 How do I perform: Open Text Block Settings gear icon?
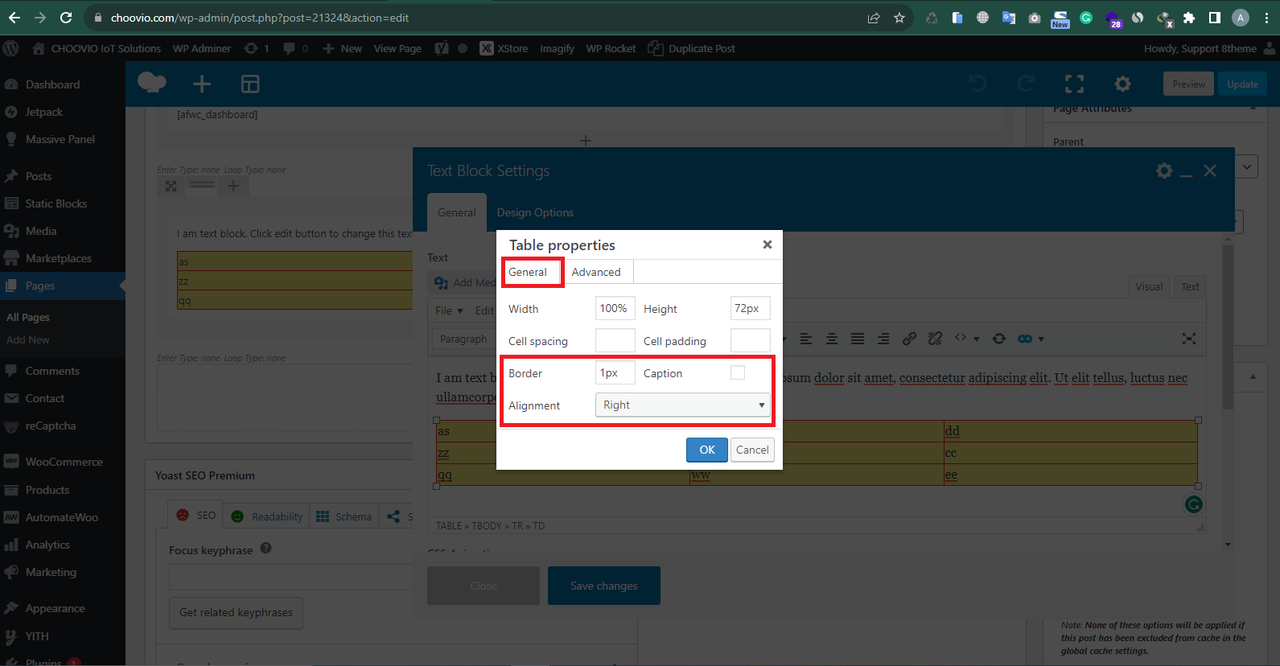[x=1163, y=171]
